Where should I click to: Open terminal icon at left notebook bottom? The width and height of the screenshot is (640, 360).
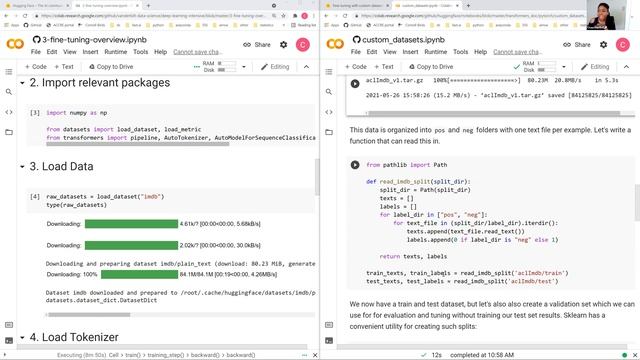coord(9,340)
